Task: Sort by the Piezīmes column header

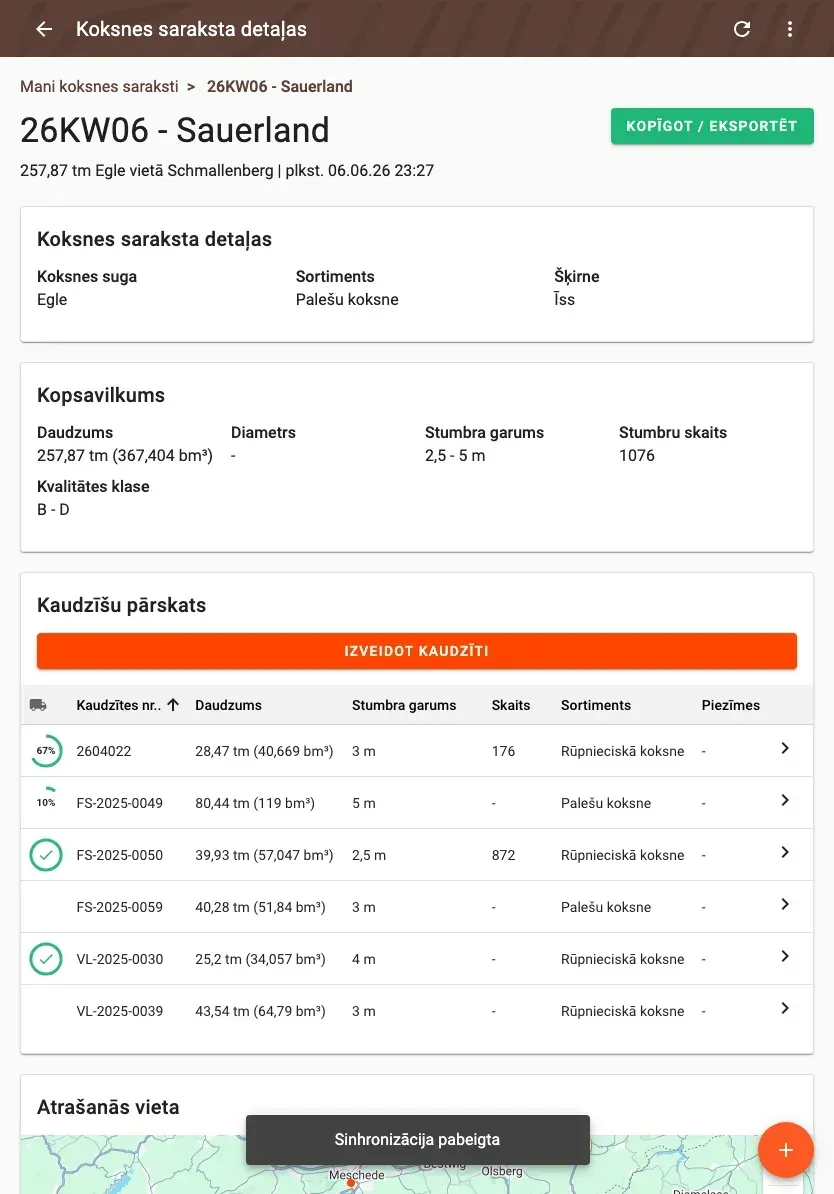Action: click(x=730, y=705)
